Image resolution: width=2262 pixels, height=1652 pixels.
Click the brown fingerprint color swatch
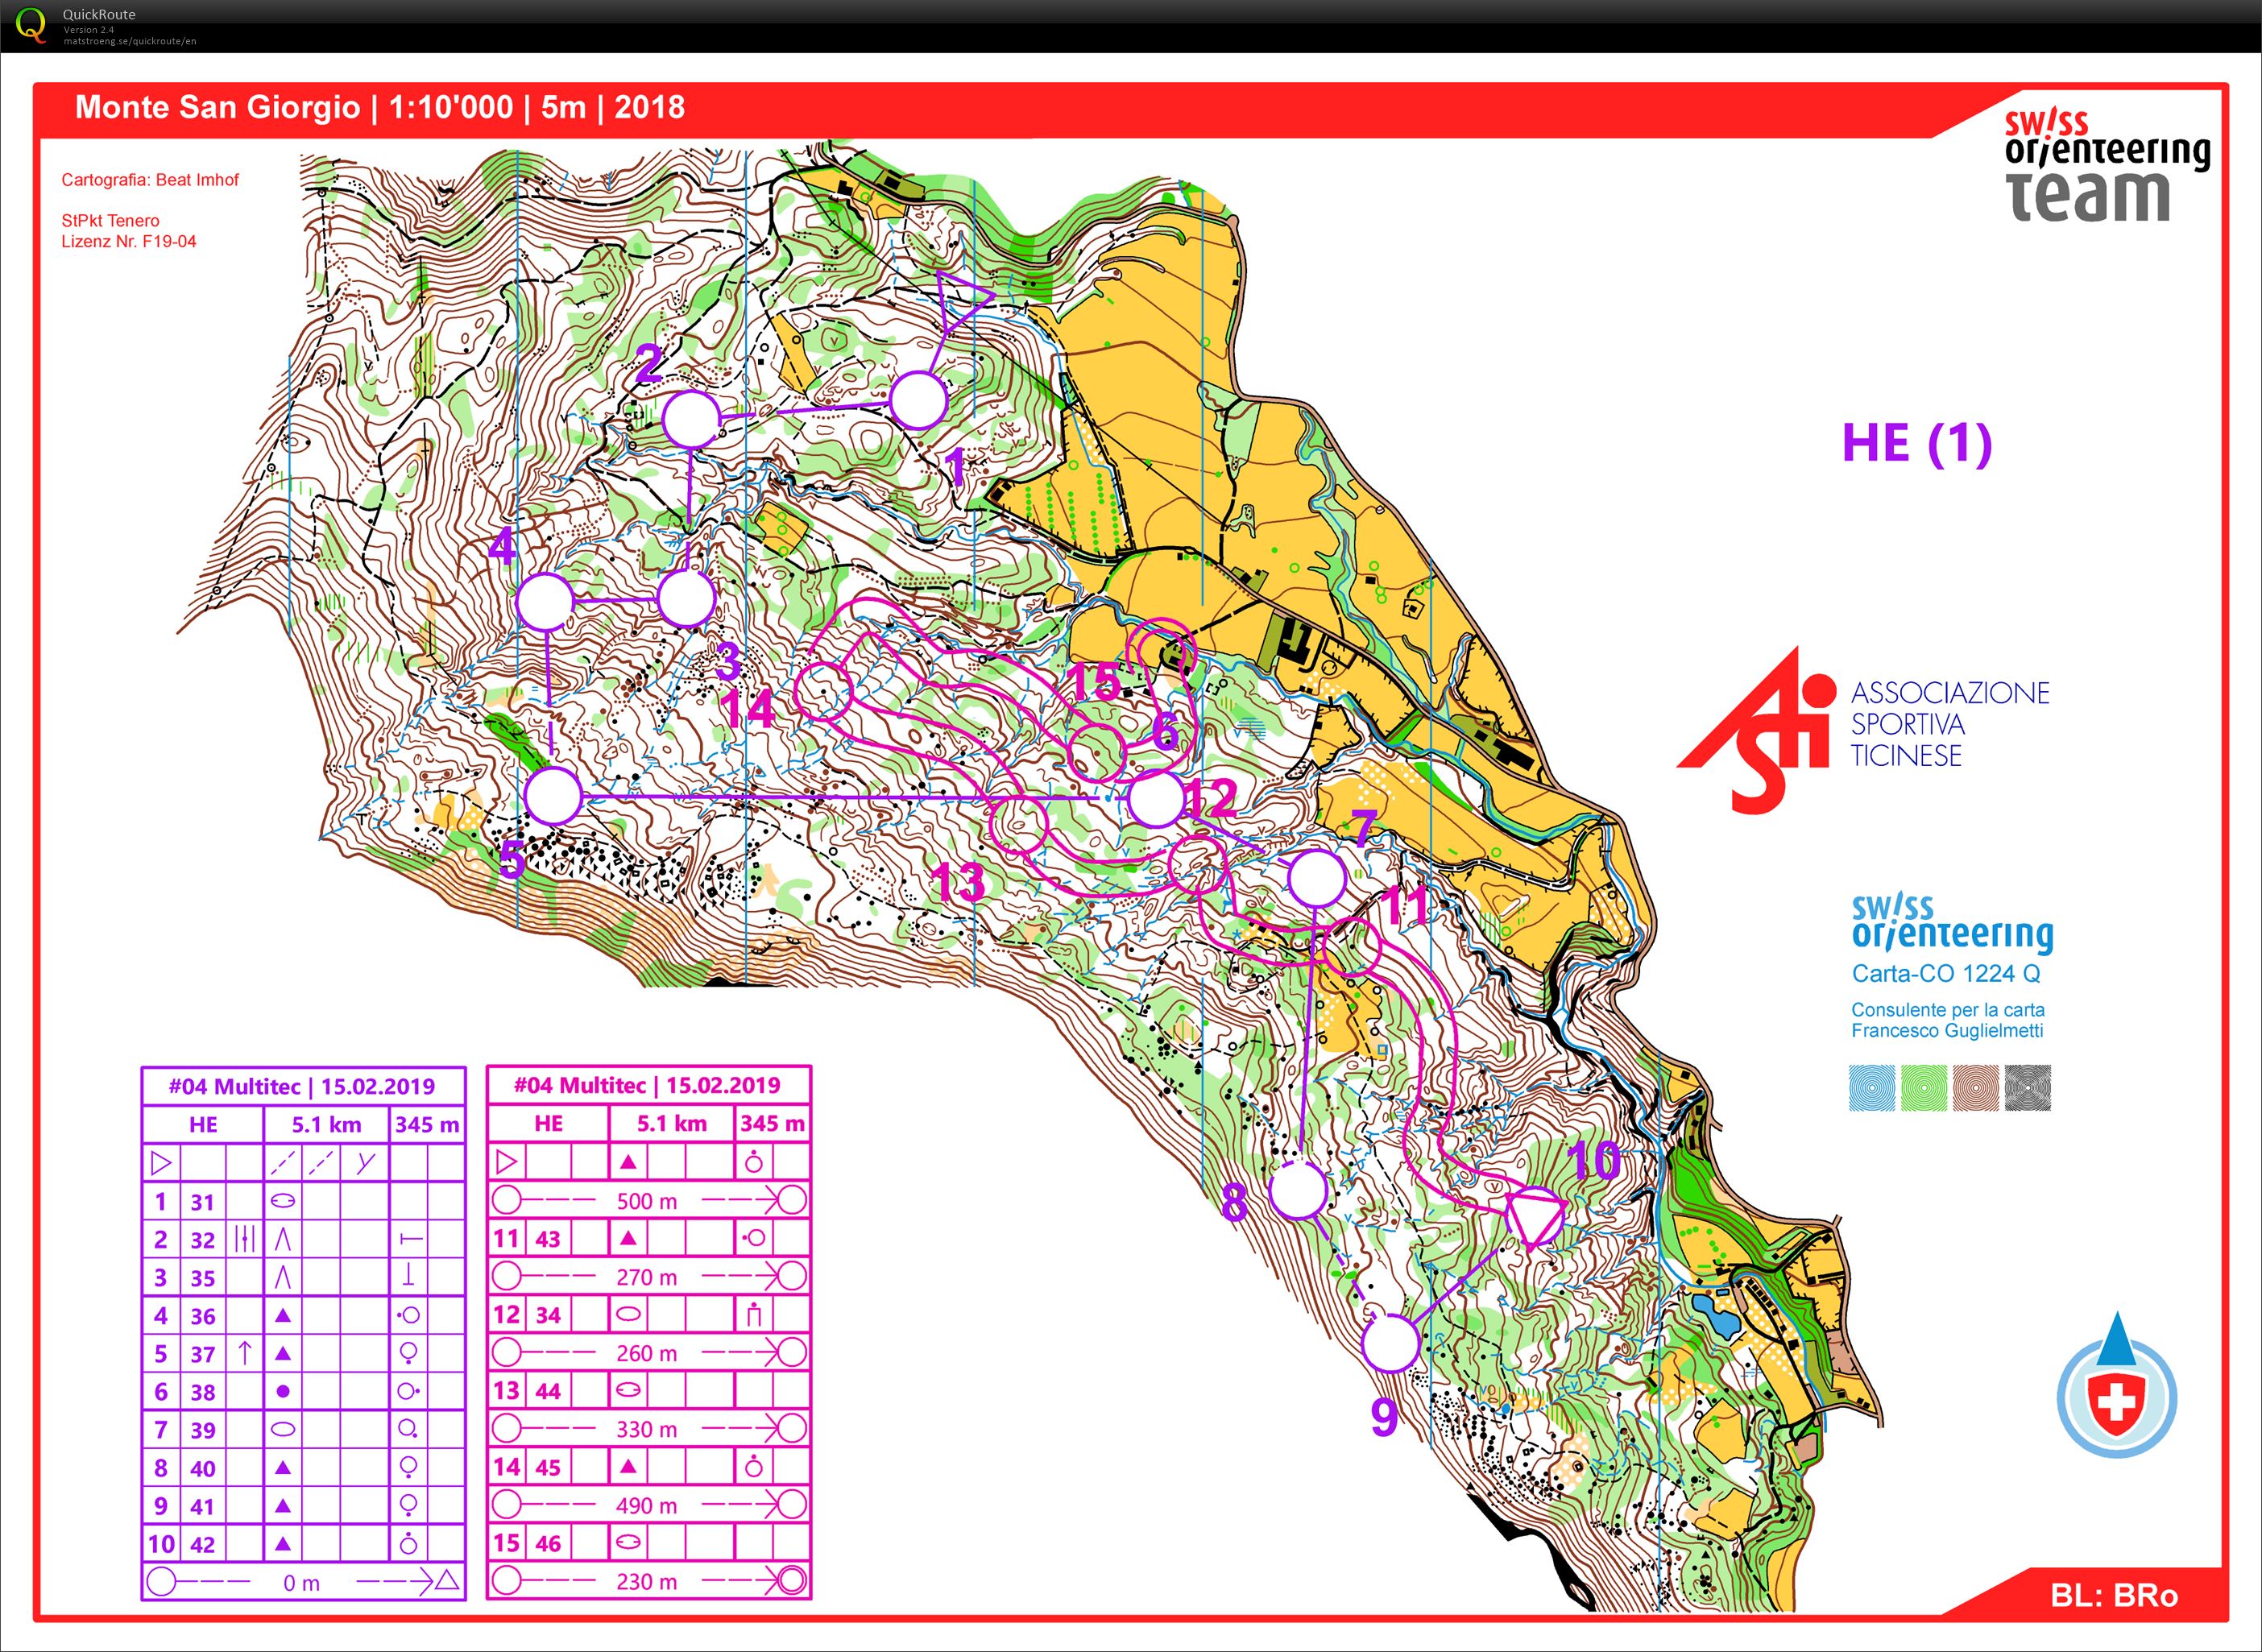(x=1975, y=1088)
